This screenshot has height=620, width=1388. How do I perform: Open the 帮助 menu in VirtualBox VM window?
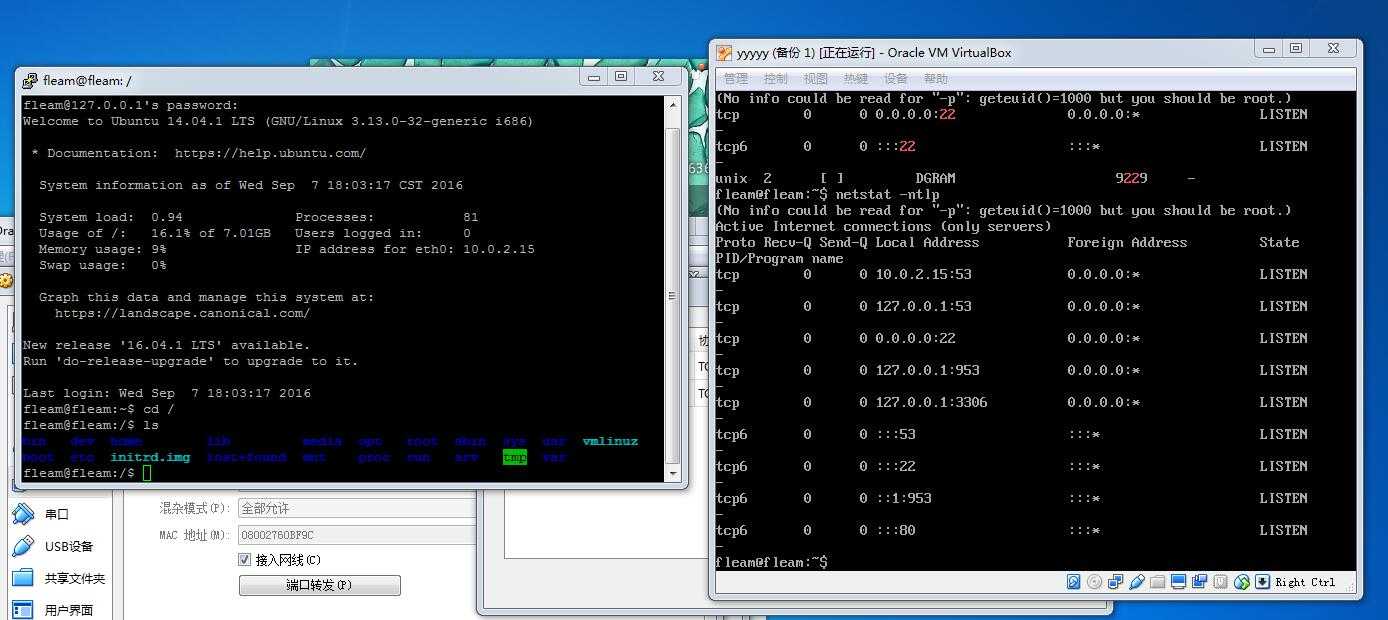click(936, 78)
